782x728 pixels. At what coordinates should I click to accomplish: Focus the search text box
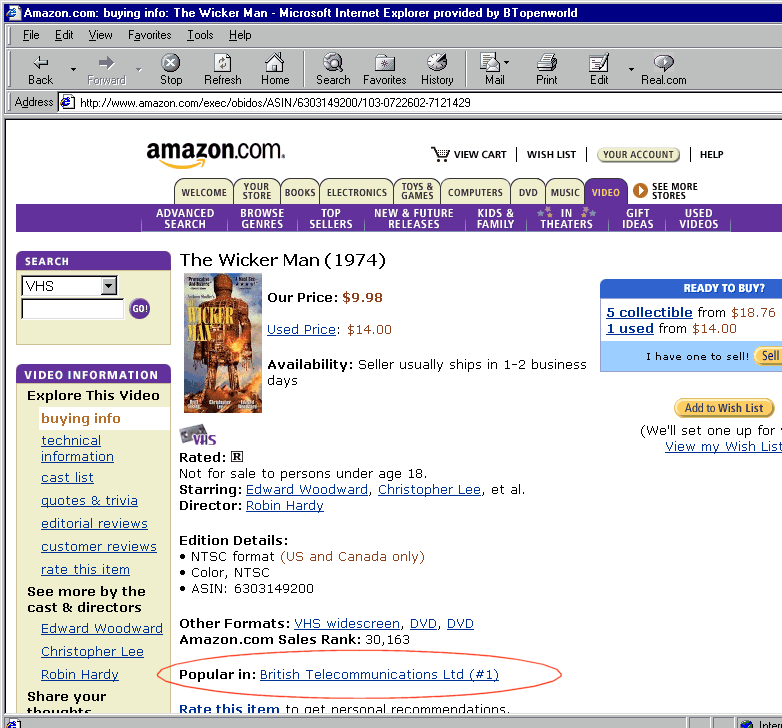pyautogui.click(x=73, y=309)
